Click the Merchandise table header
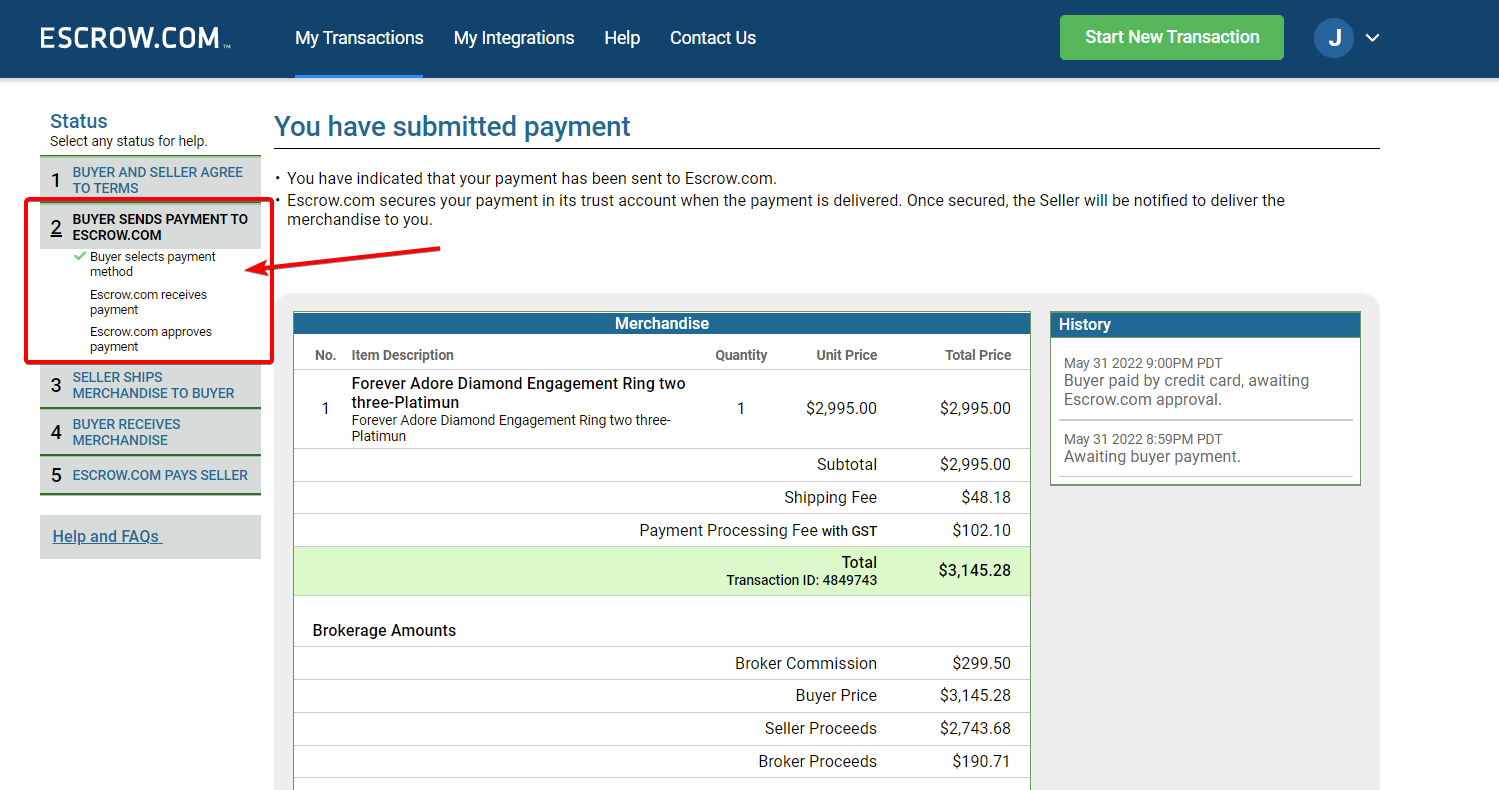 pos(662,323)
